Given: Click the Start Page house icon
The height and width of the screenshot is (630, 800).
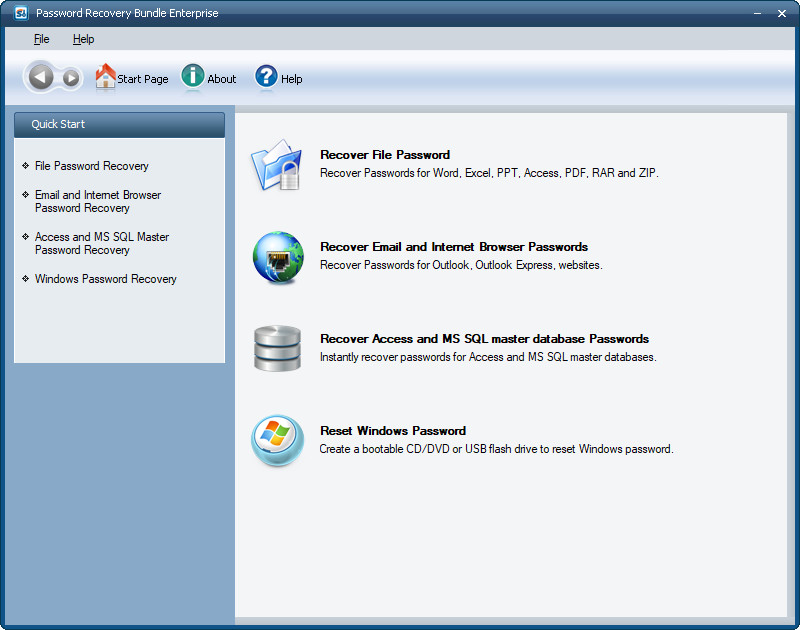Looking at the screenshot, I should coord(106,76).
